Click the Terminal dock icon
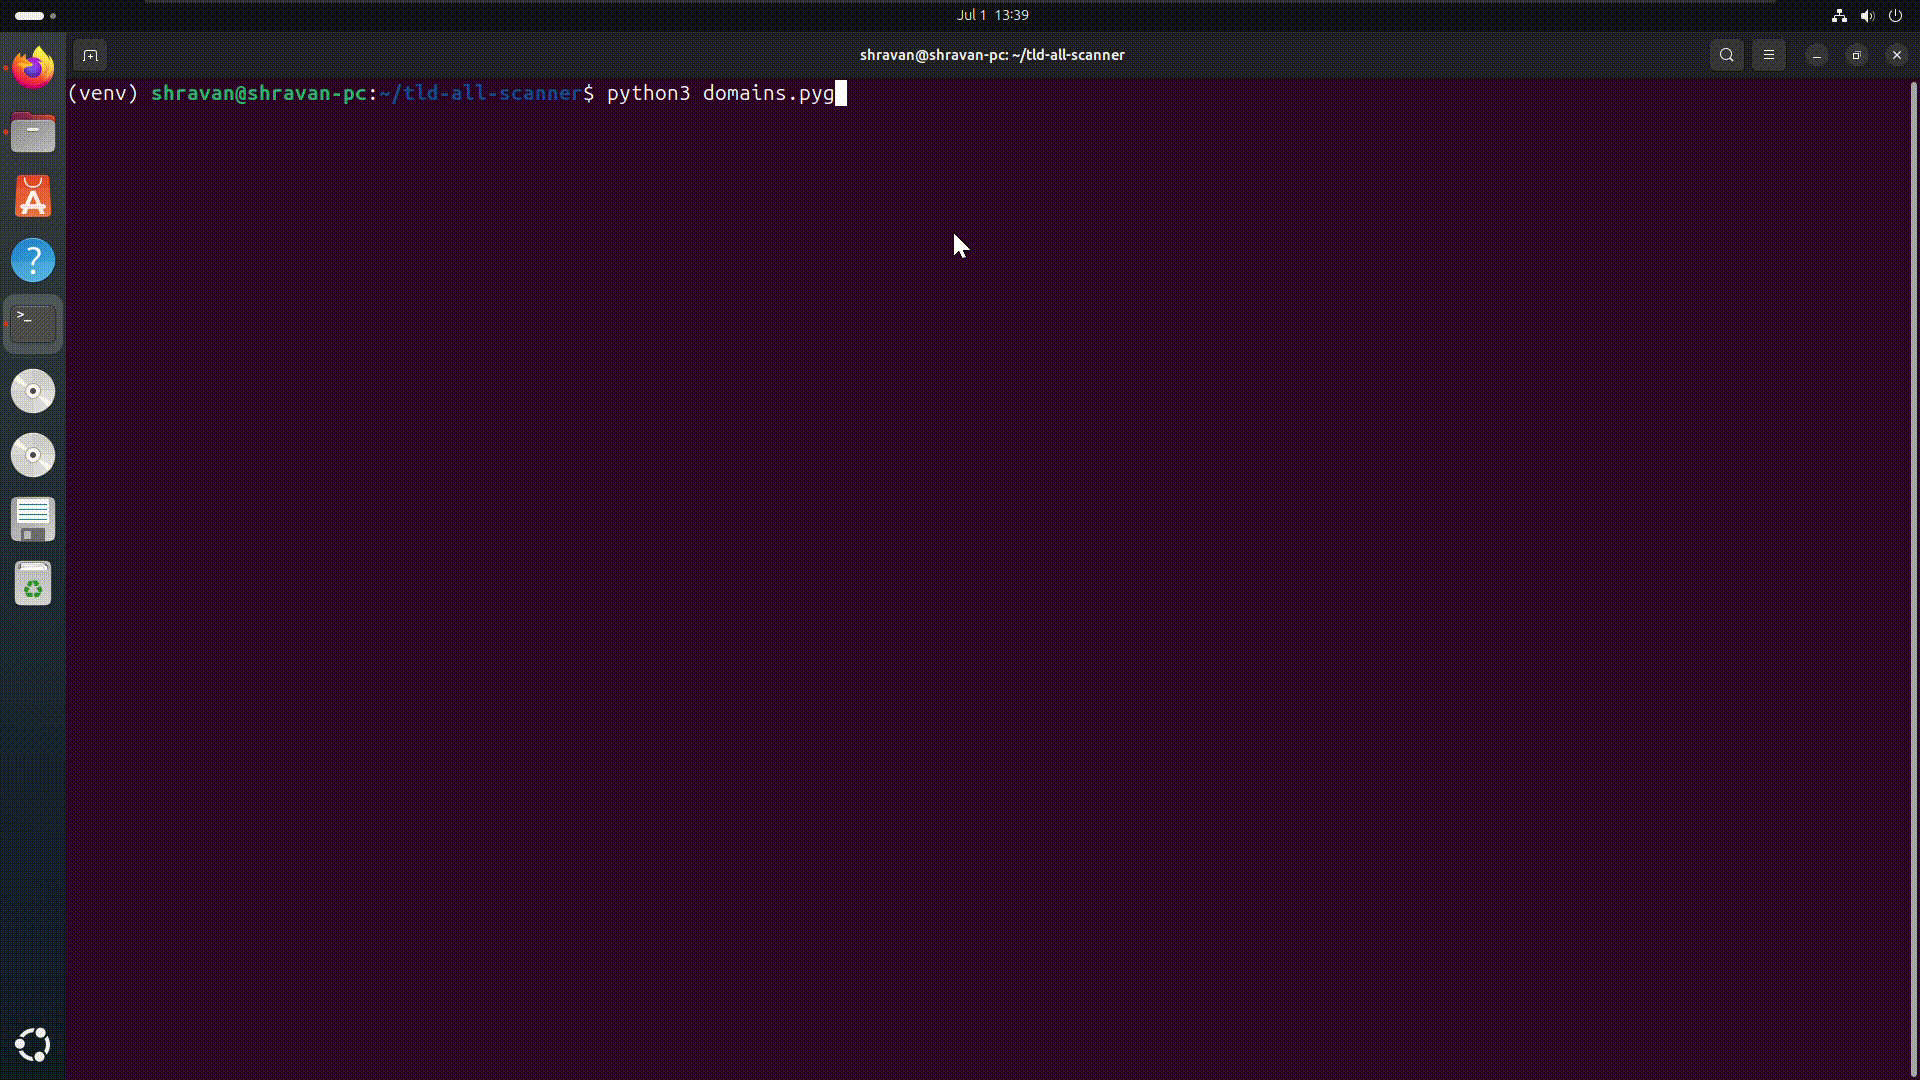 click(33, 325)
